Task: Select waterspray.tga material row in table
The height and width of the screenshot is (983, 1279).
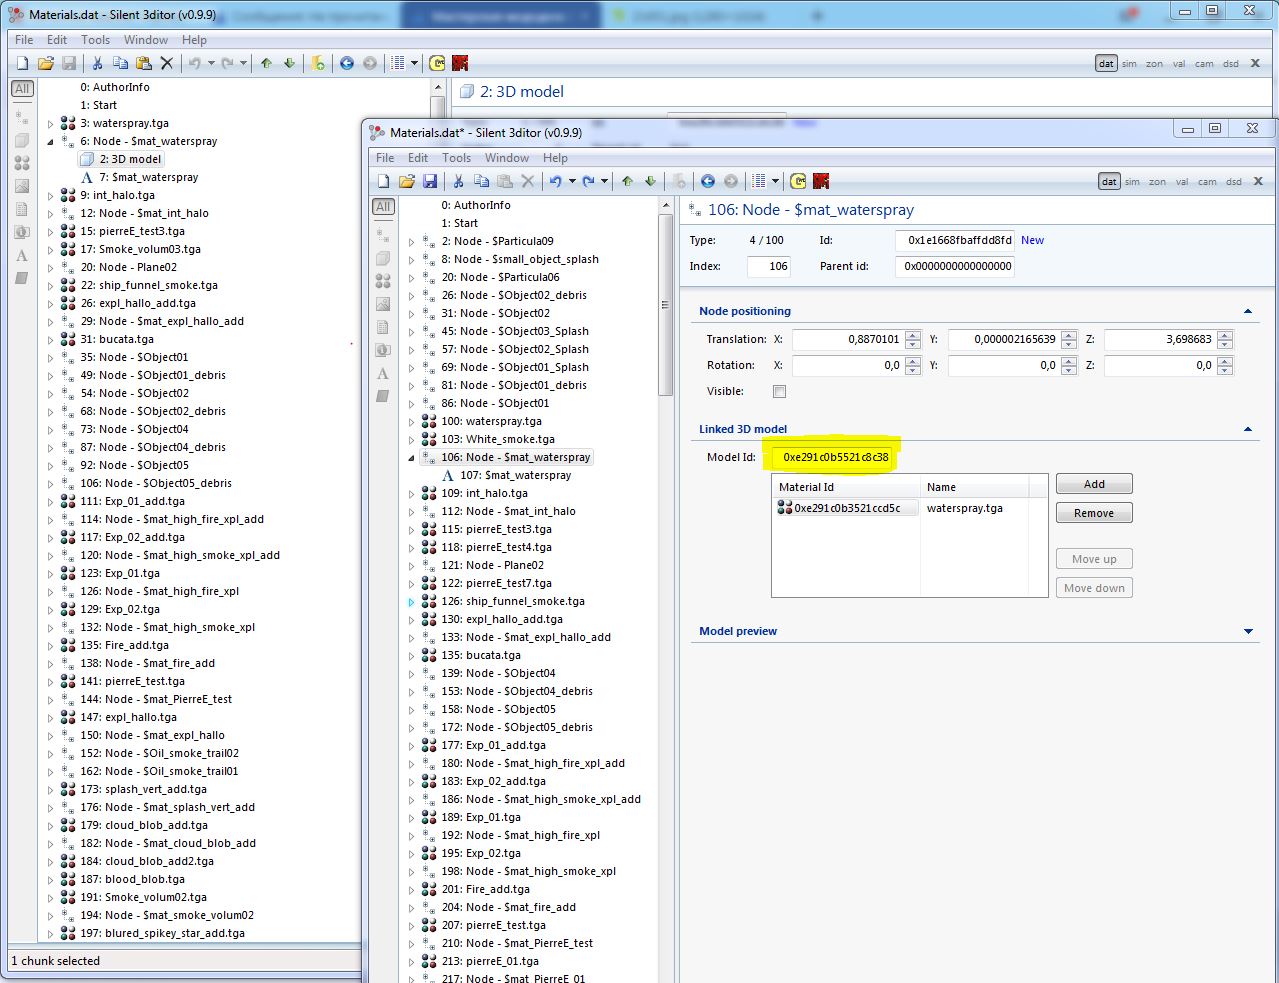Action: pos(908,508)
